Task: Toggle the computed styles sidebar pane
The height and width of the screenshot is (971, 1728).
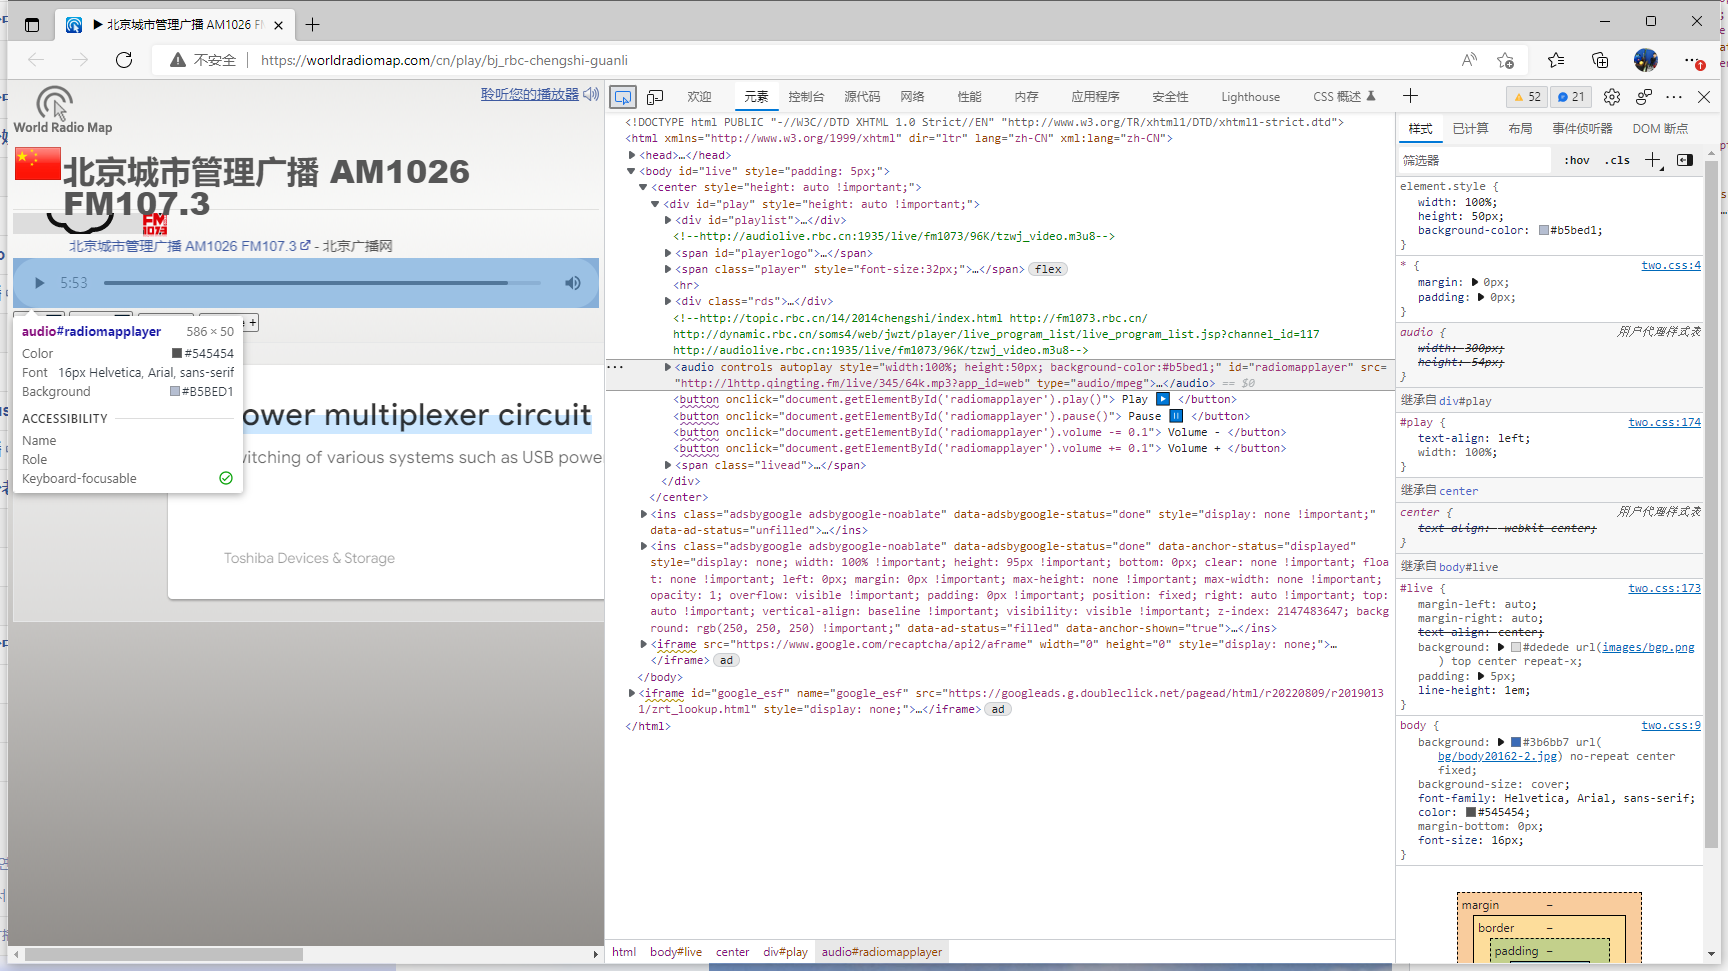Action: pos(1685,160)
